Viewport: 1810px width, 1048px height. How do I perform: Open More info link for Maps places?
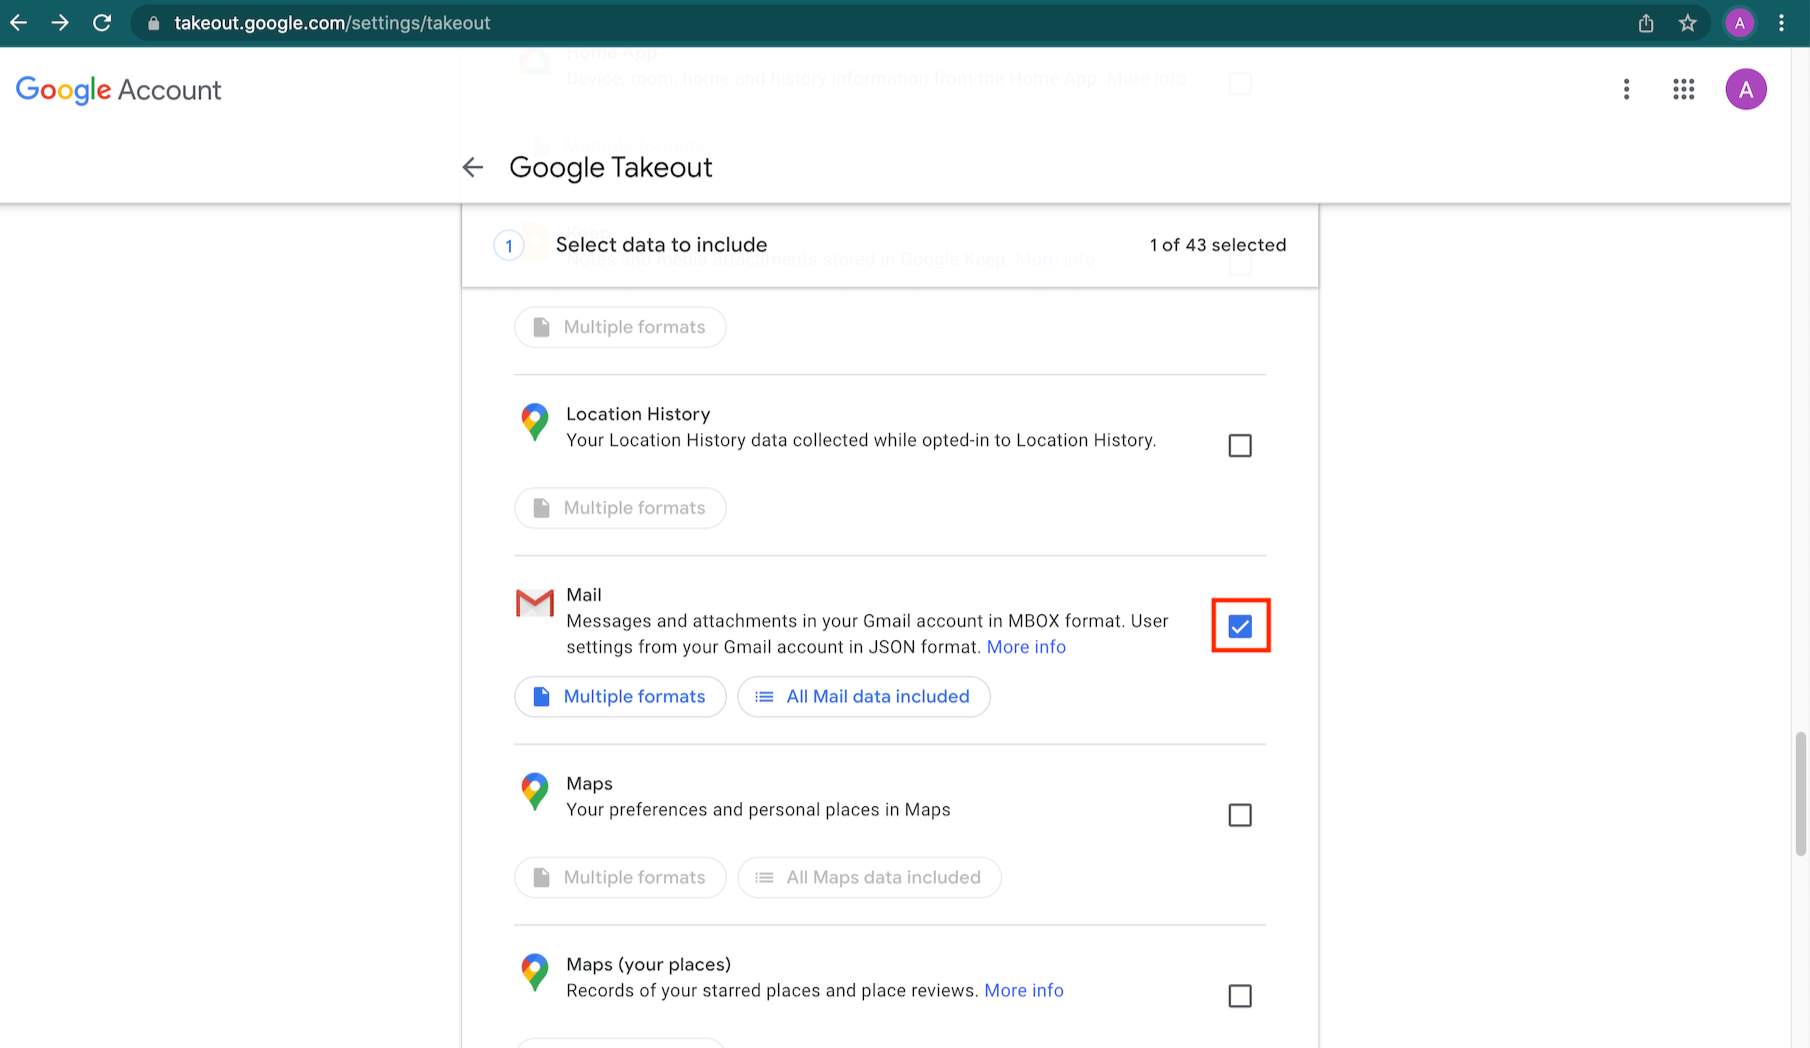(1024, 991)
